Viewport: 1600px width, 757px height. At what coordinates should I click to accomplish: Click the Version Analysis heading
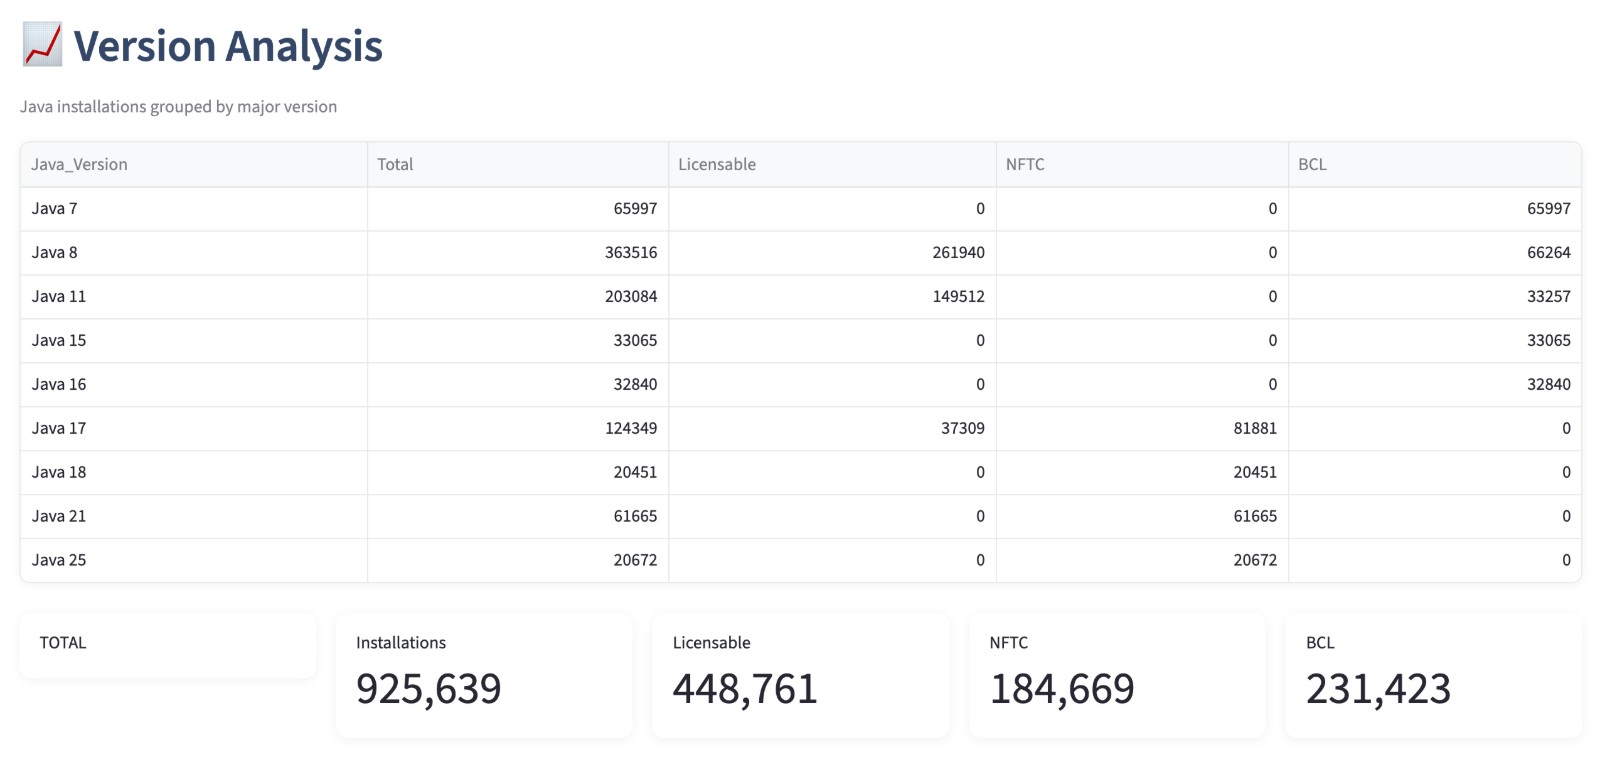pyautogui.click(x=228, y=46)
